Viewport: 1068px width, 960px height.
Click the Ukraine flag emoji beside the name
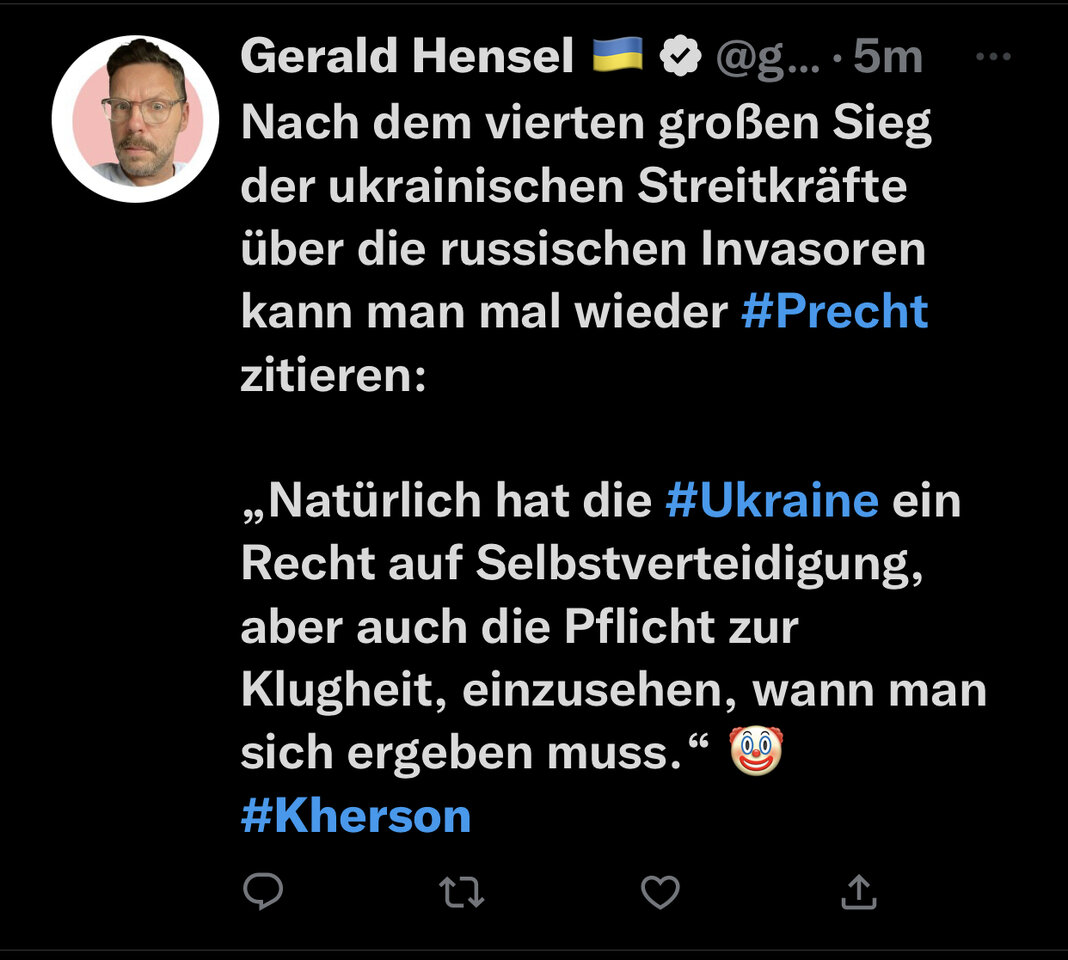tap(617, 58)
